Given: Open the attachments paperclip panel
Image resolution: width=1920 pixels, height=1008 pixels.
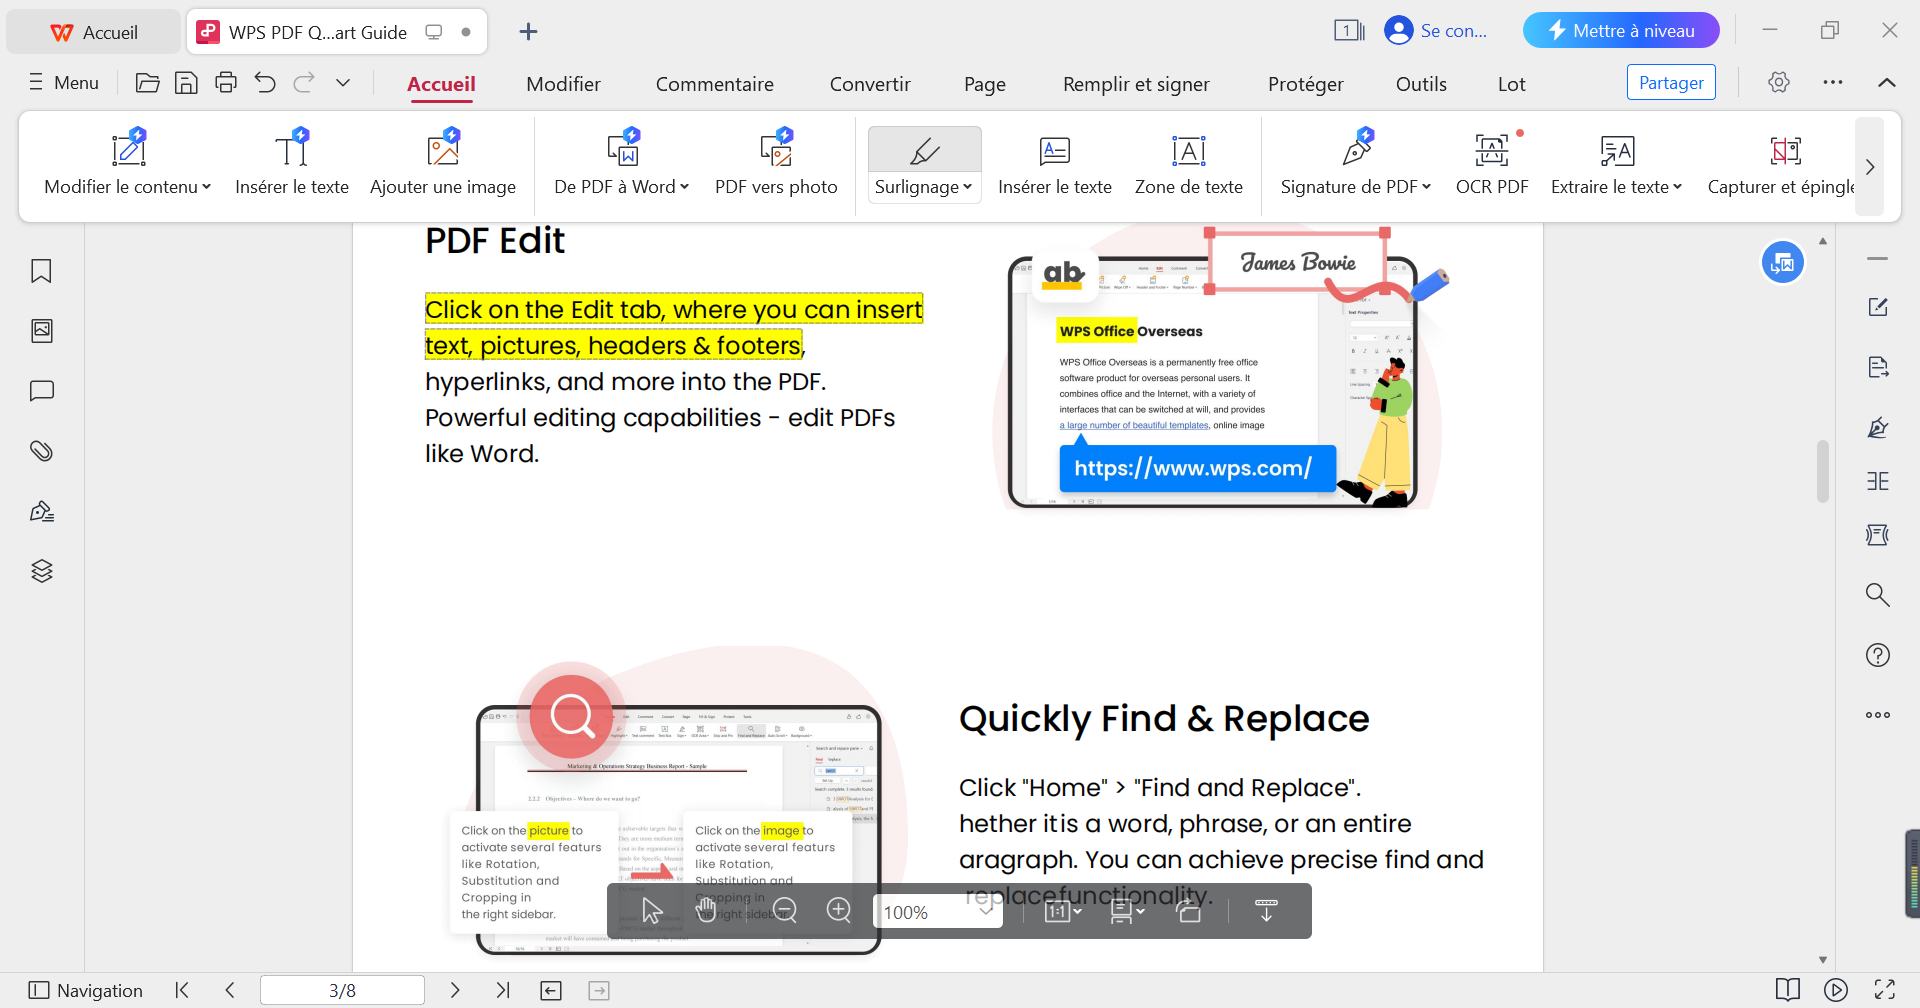Looking at the screenshot, I should [x=41, y=451].
